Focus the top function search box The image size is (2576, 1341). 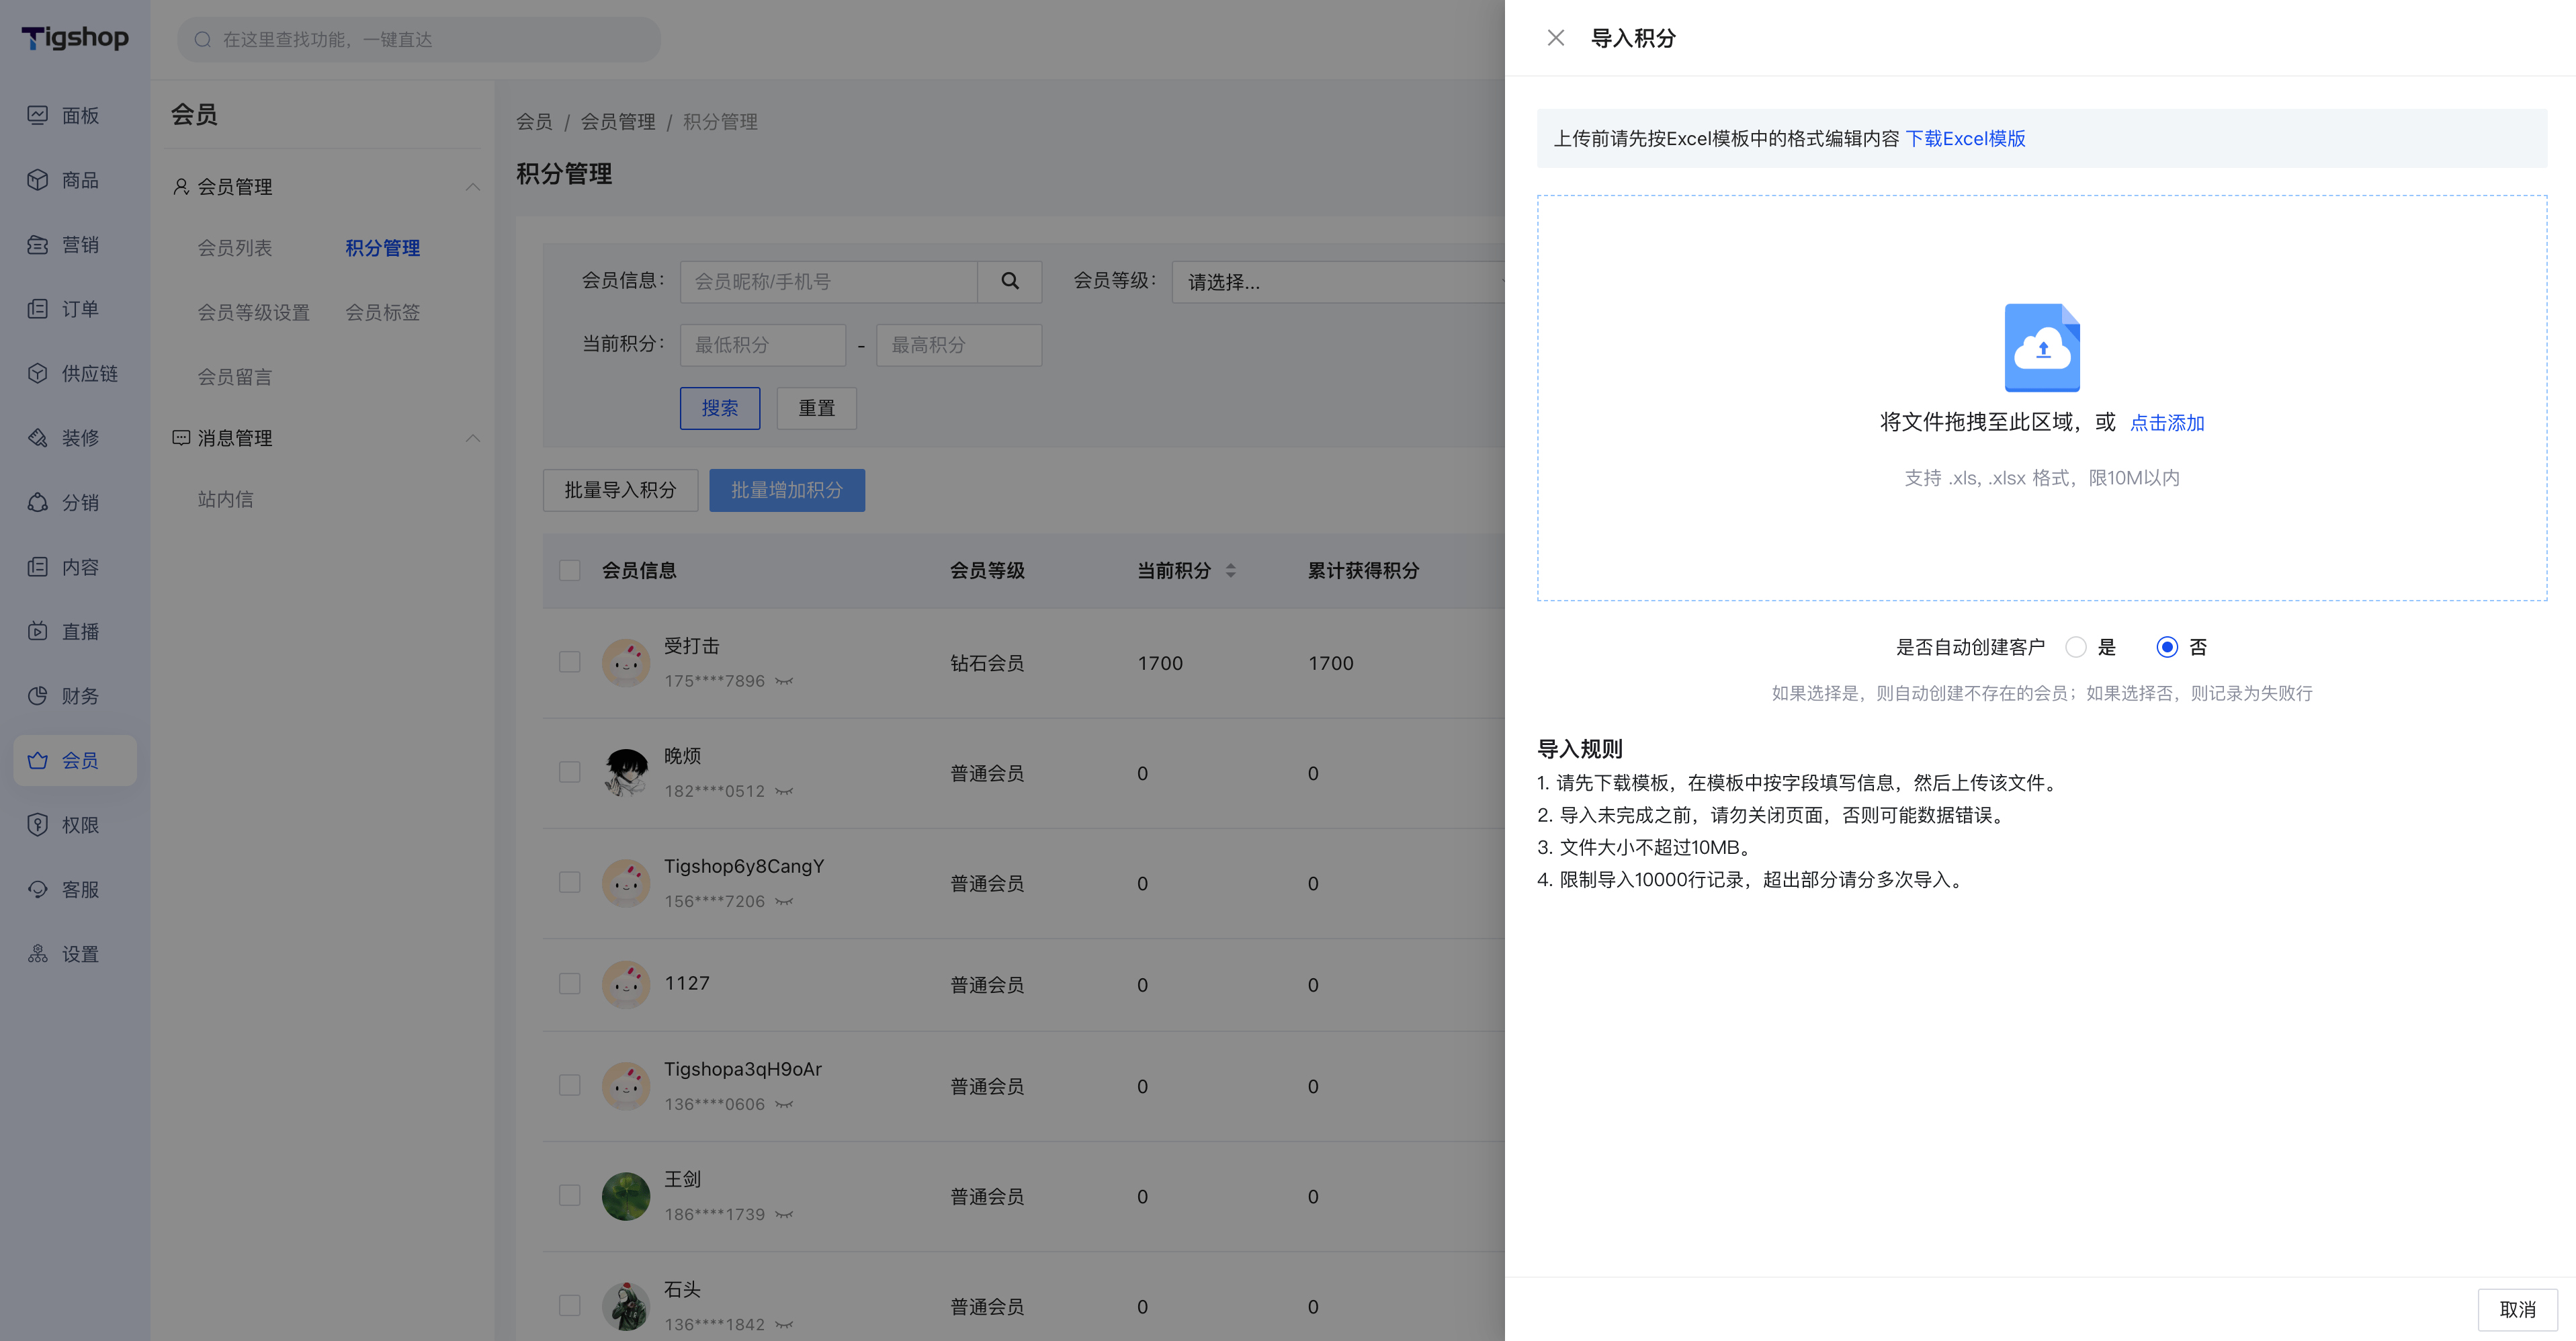point(419,39)
